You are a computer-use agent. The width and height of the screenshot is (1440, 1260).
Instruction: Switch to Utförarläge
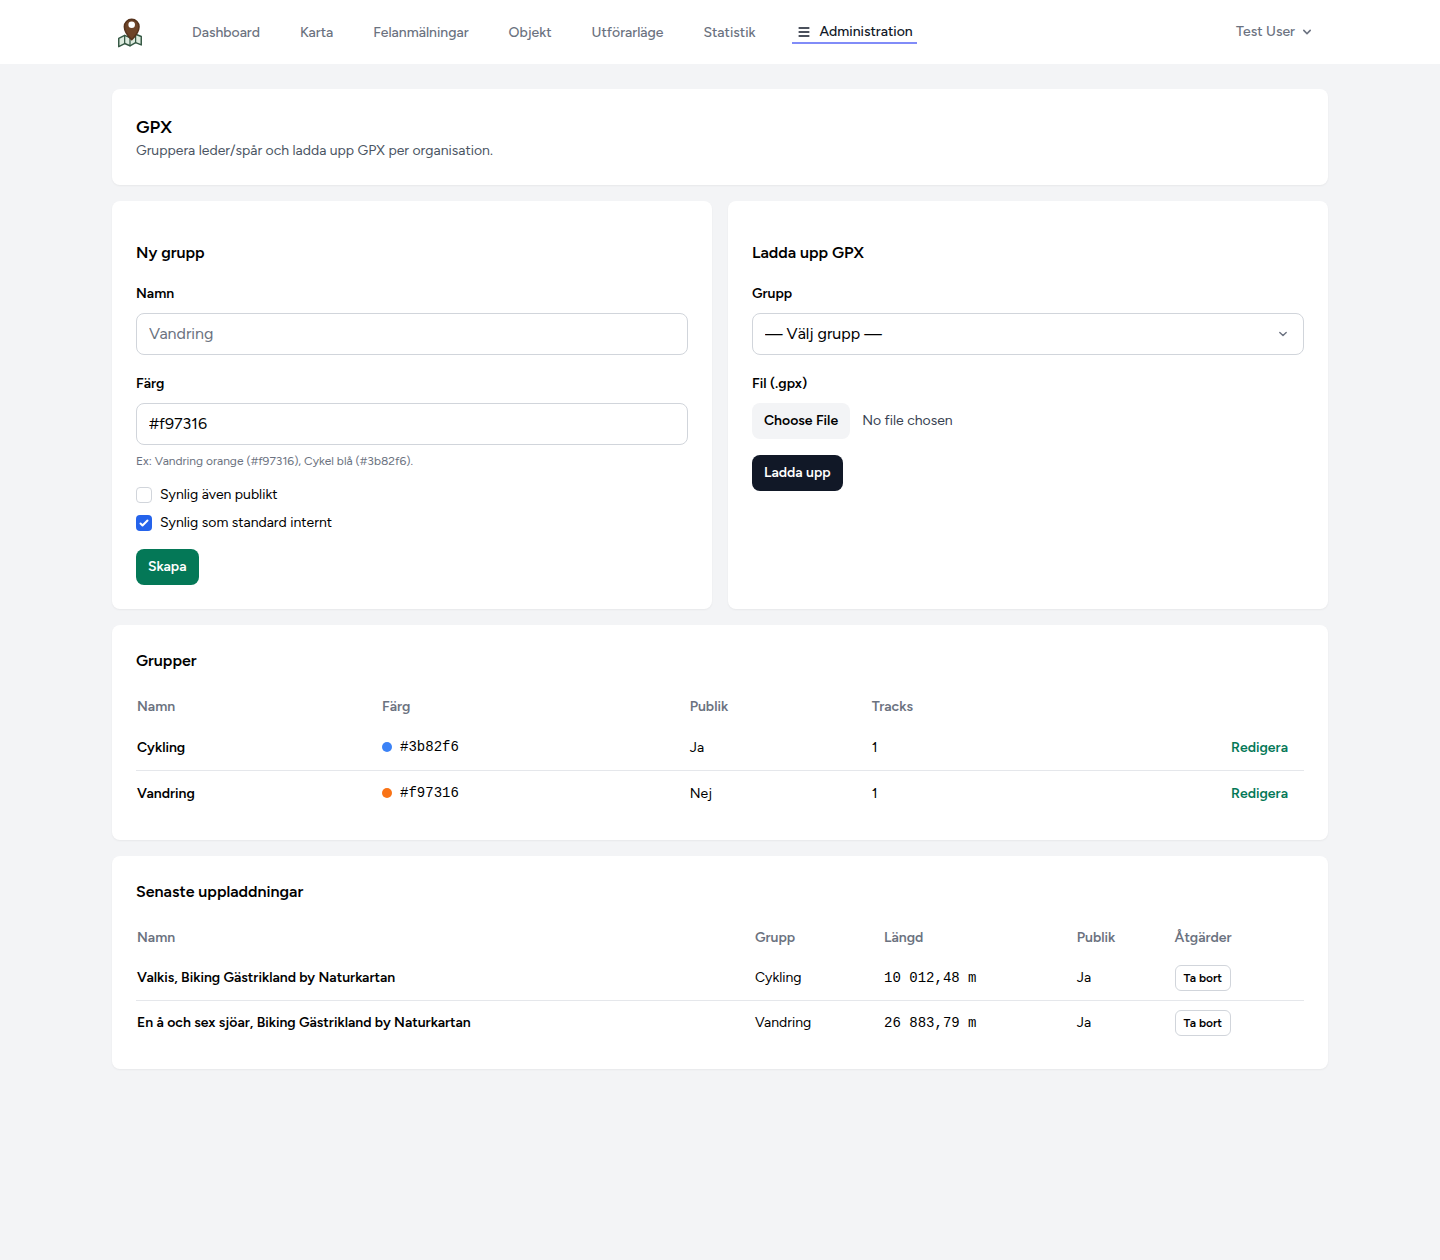click(x=627, y=32)
